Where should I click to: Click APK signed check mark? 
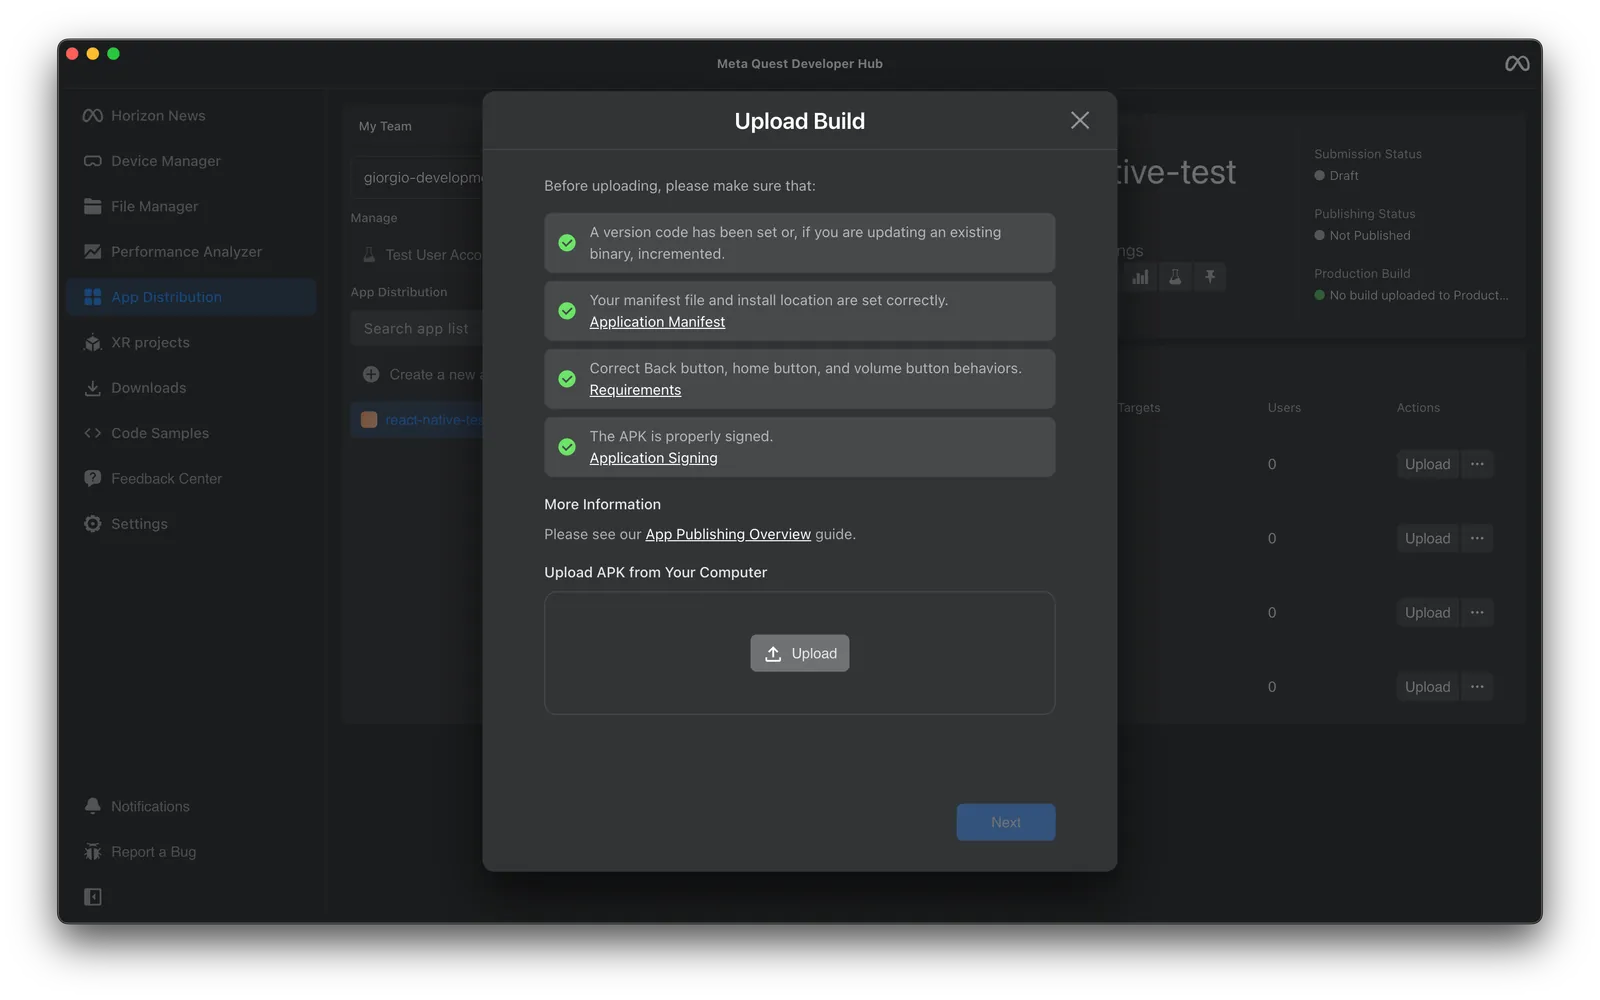click(x=567, y=447)
